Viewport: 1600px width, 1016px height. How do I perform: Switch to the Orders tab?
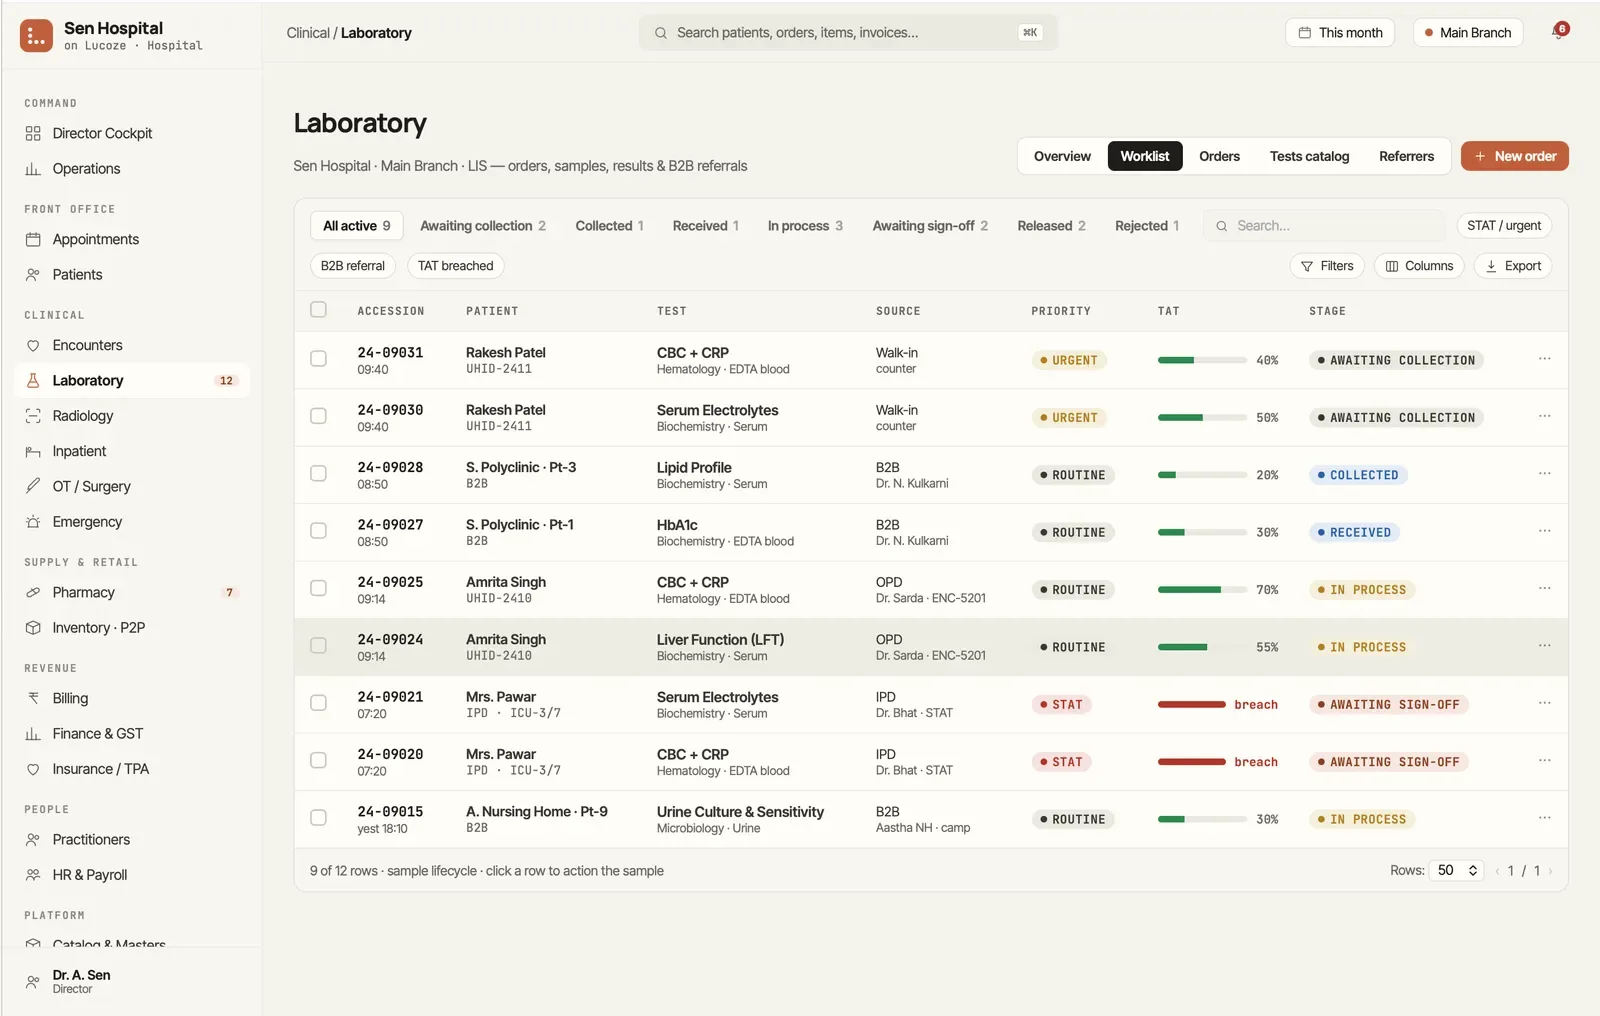[1219, 156]
